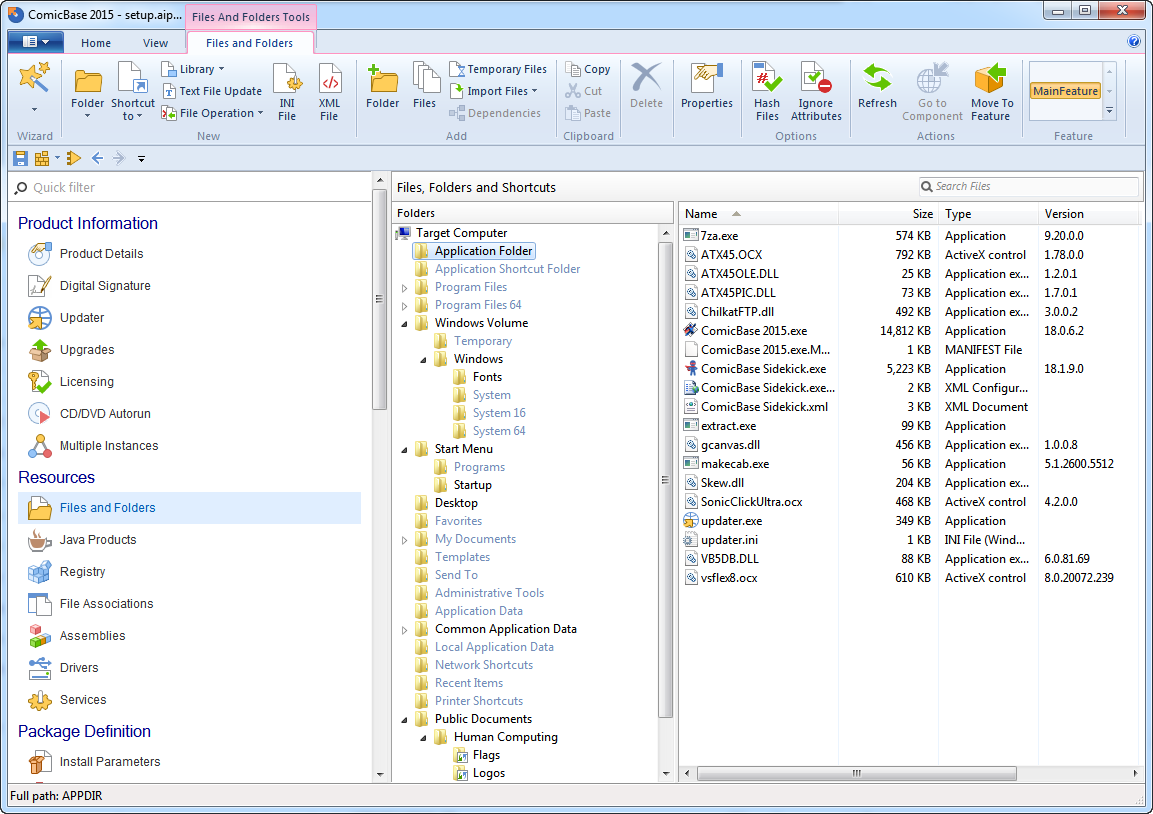Click the Search Files box

pyautogui.click(x=1029, y=187)
